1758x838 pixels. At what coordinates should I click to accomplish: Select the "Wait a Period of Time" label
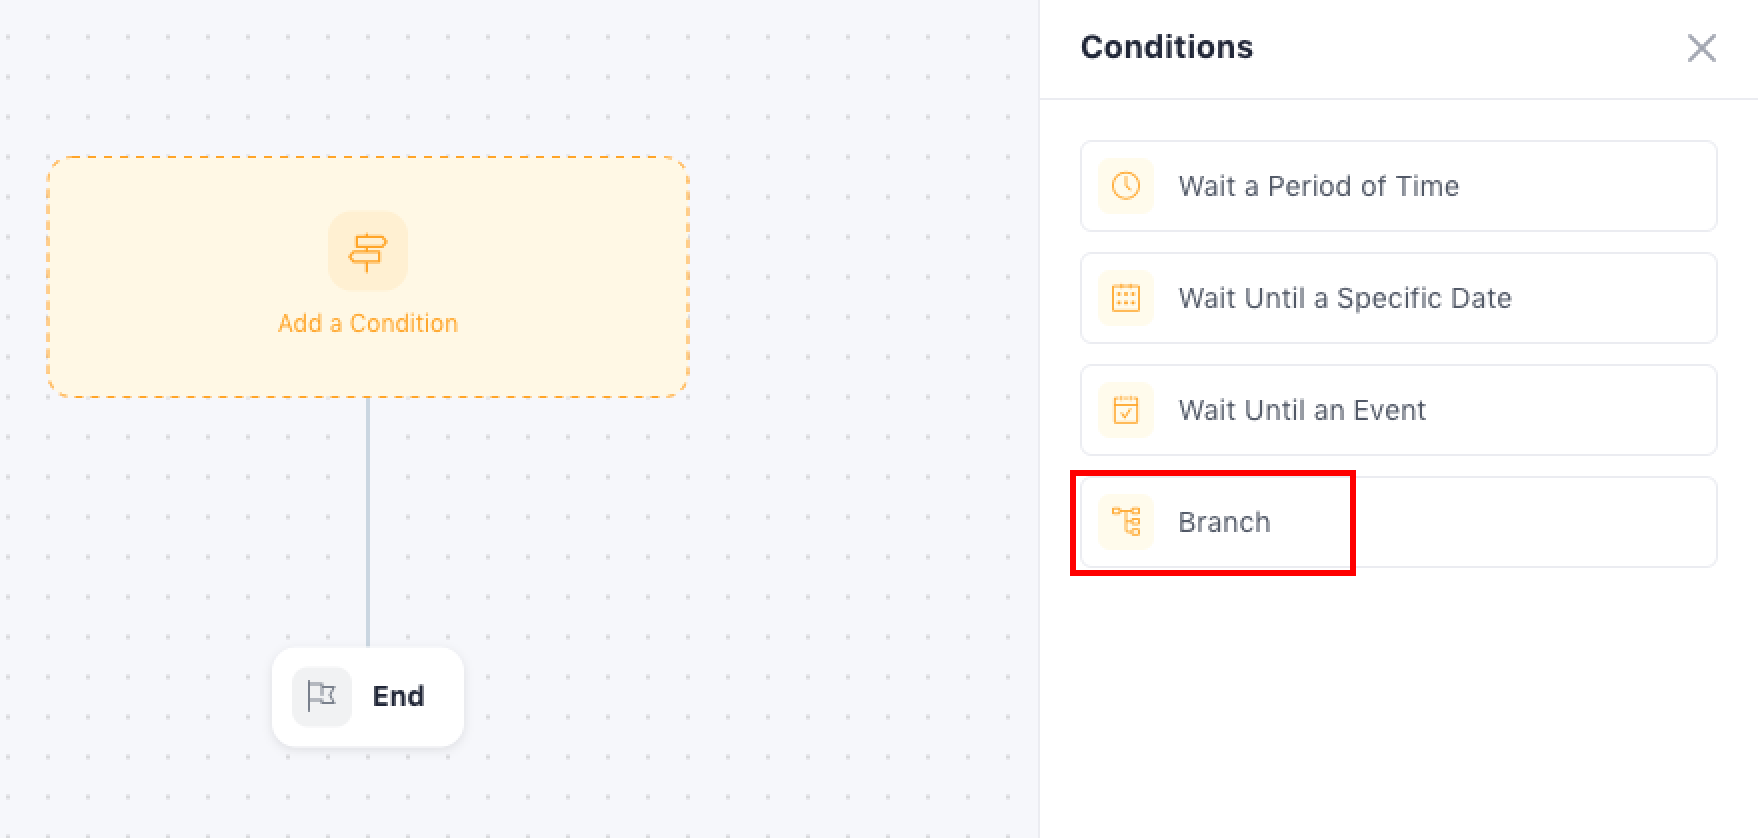click(1318, 186)
